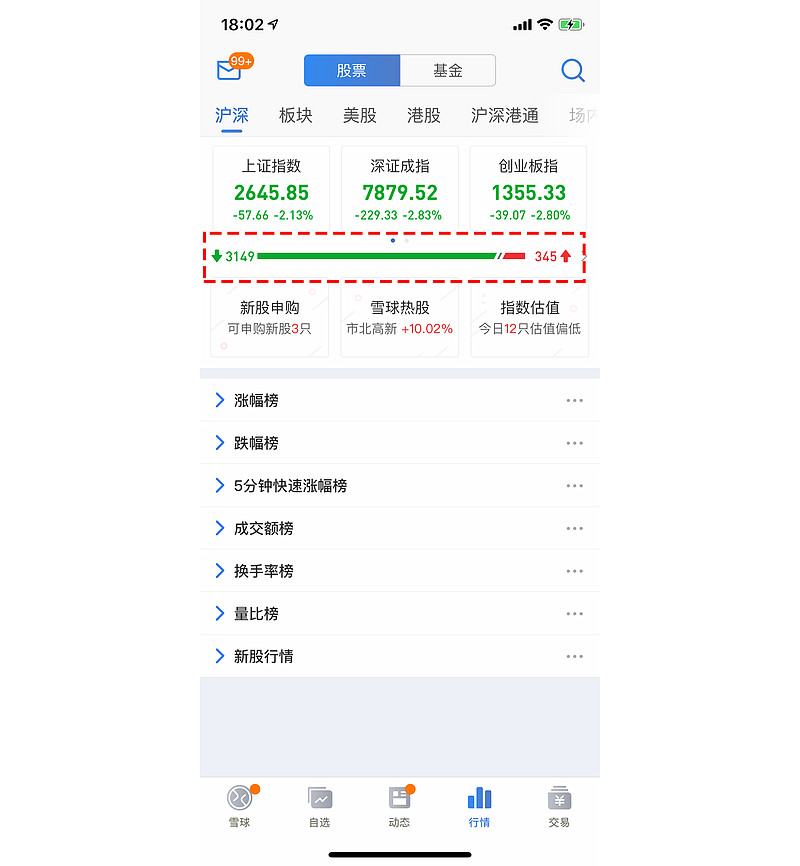Select the 沪深港通 tab

(x=505, y=115)
